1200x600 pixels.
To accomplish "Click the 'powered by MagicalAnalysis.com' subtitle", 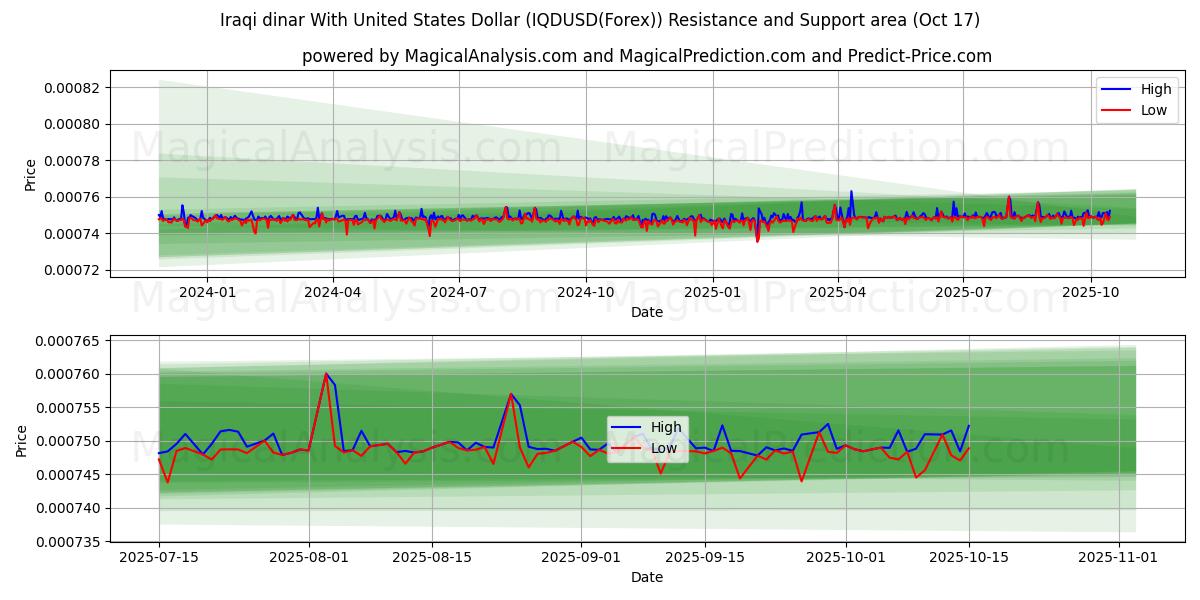I will pyautogui.click(x=646, y=56).
